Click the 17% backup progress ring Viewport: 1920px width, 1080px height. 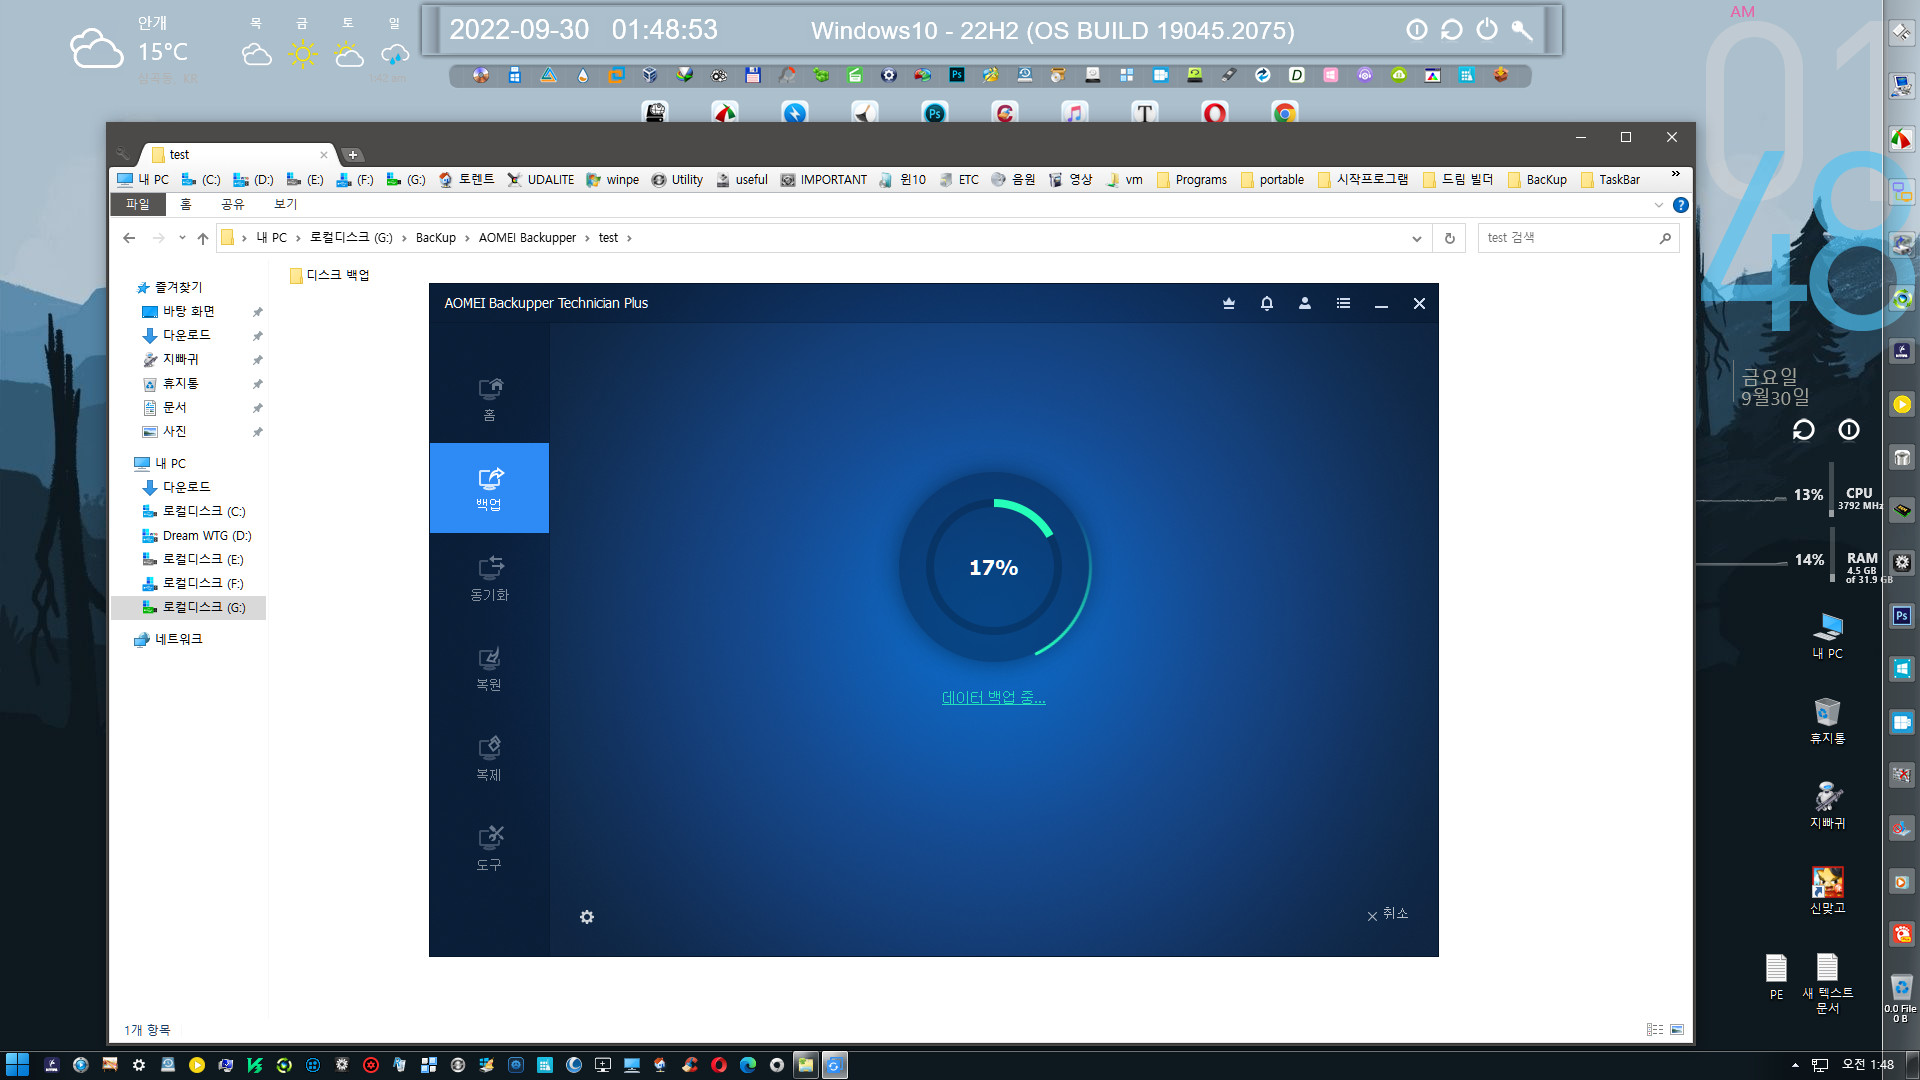(993, 567)
